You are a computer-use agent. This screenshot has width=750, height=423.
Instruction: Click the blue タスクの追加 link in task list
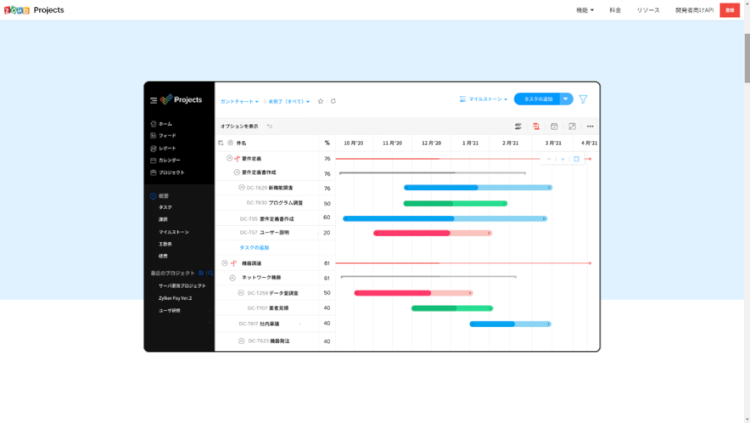pos(254,248)
